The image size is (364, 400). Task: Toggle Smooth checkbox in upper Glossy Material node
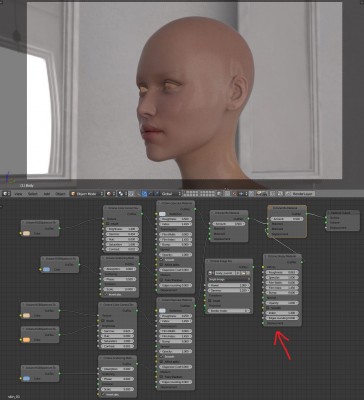click(162, 259)
